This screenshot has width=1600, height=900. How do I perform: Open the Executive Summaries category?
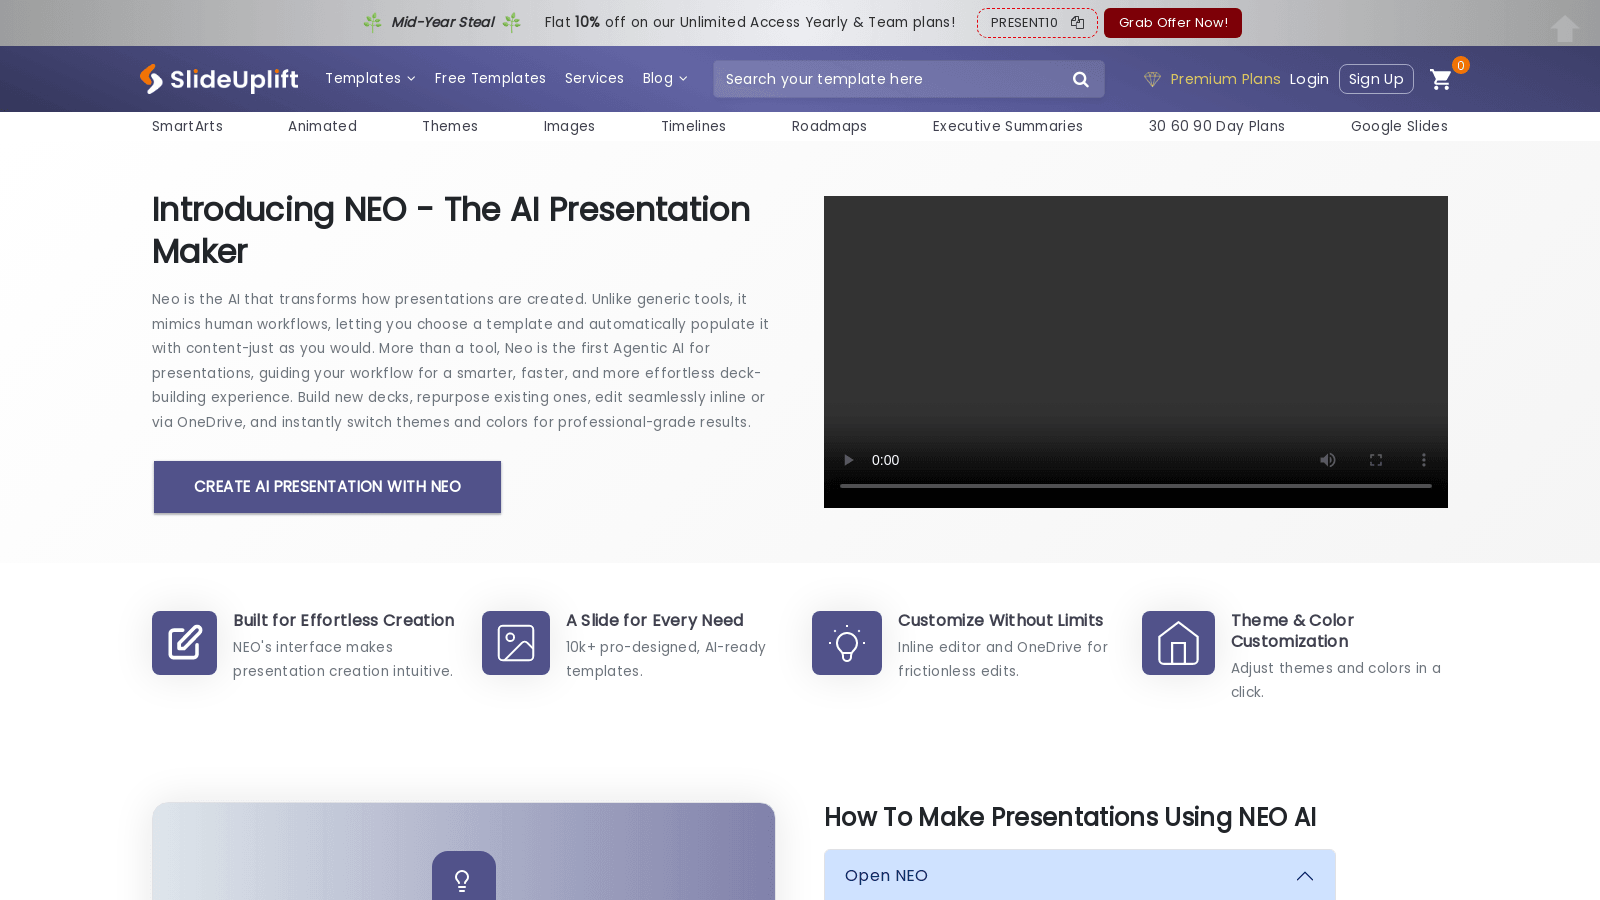pyautogui.click(x=1007, y=126)
